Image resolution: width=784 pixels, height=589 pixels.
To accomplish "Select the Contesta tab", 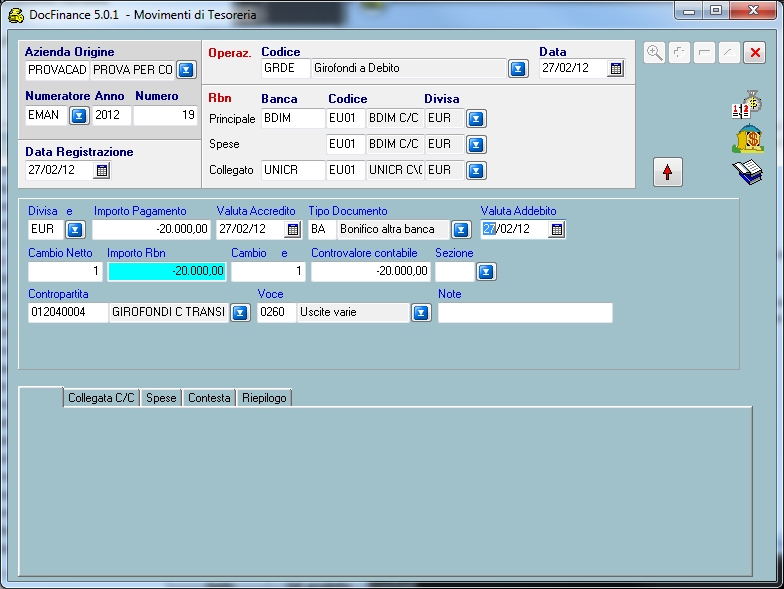I will point(208,398).
